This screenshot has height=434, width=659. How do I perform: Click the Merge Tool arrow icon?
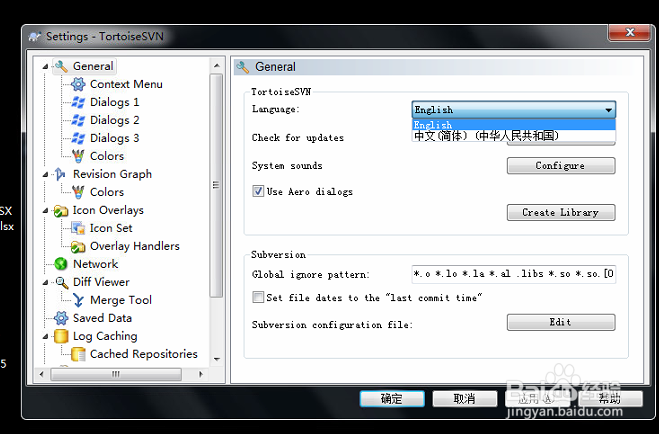tap(78, 300)
